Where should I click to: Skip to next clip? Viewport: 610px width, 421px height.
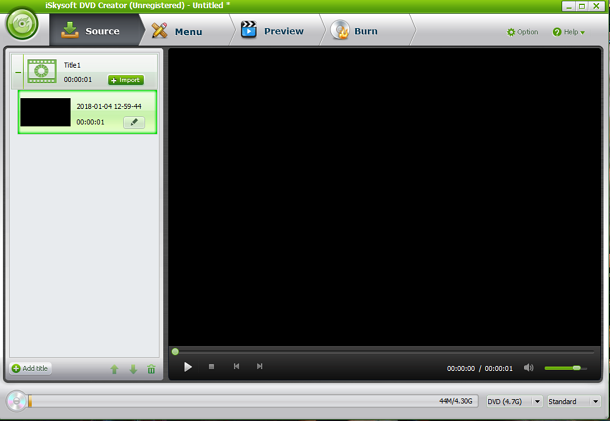pos(259,366)
